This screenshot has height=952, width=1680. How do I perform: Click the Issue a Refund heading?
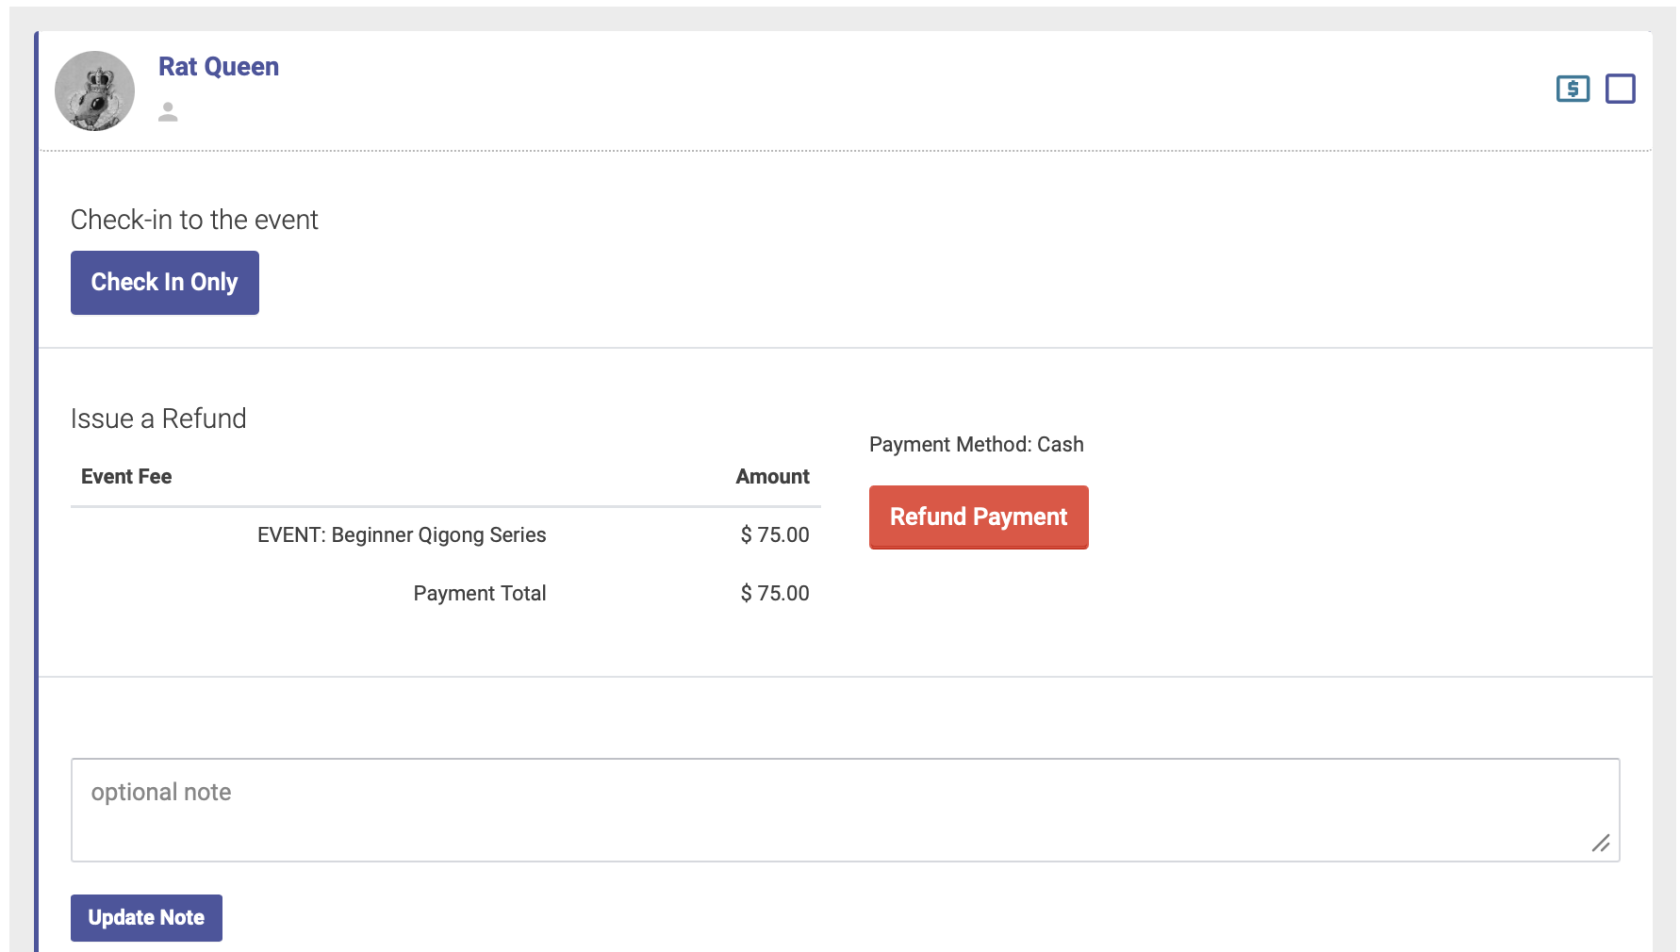pos(158,419)
